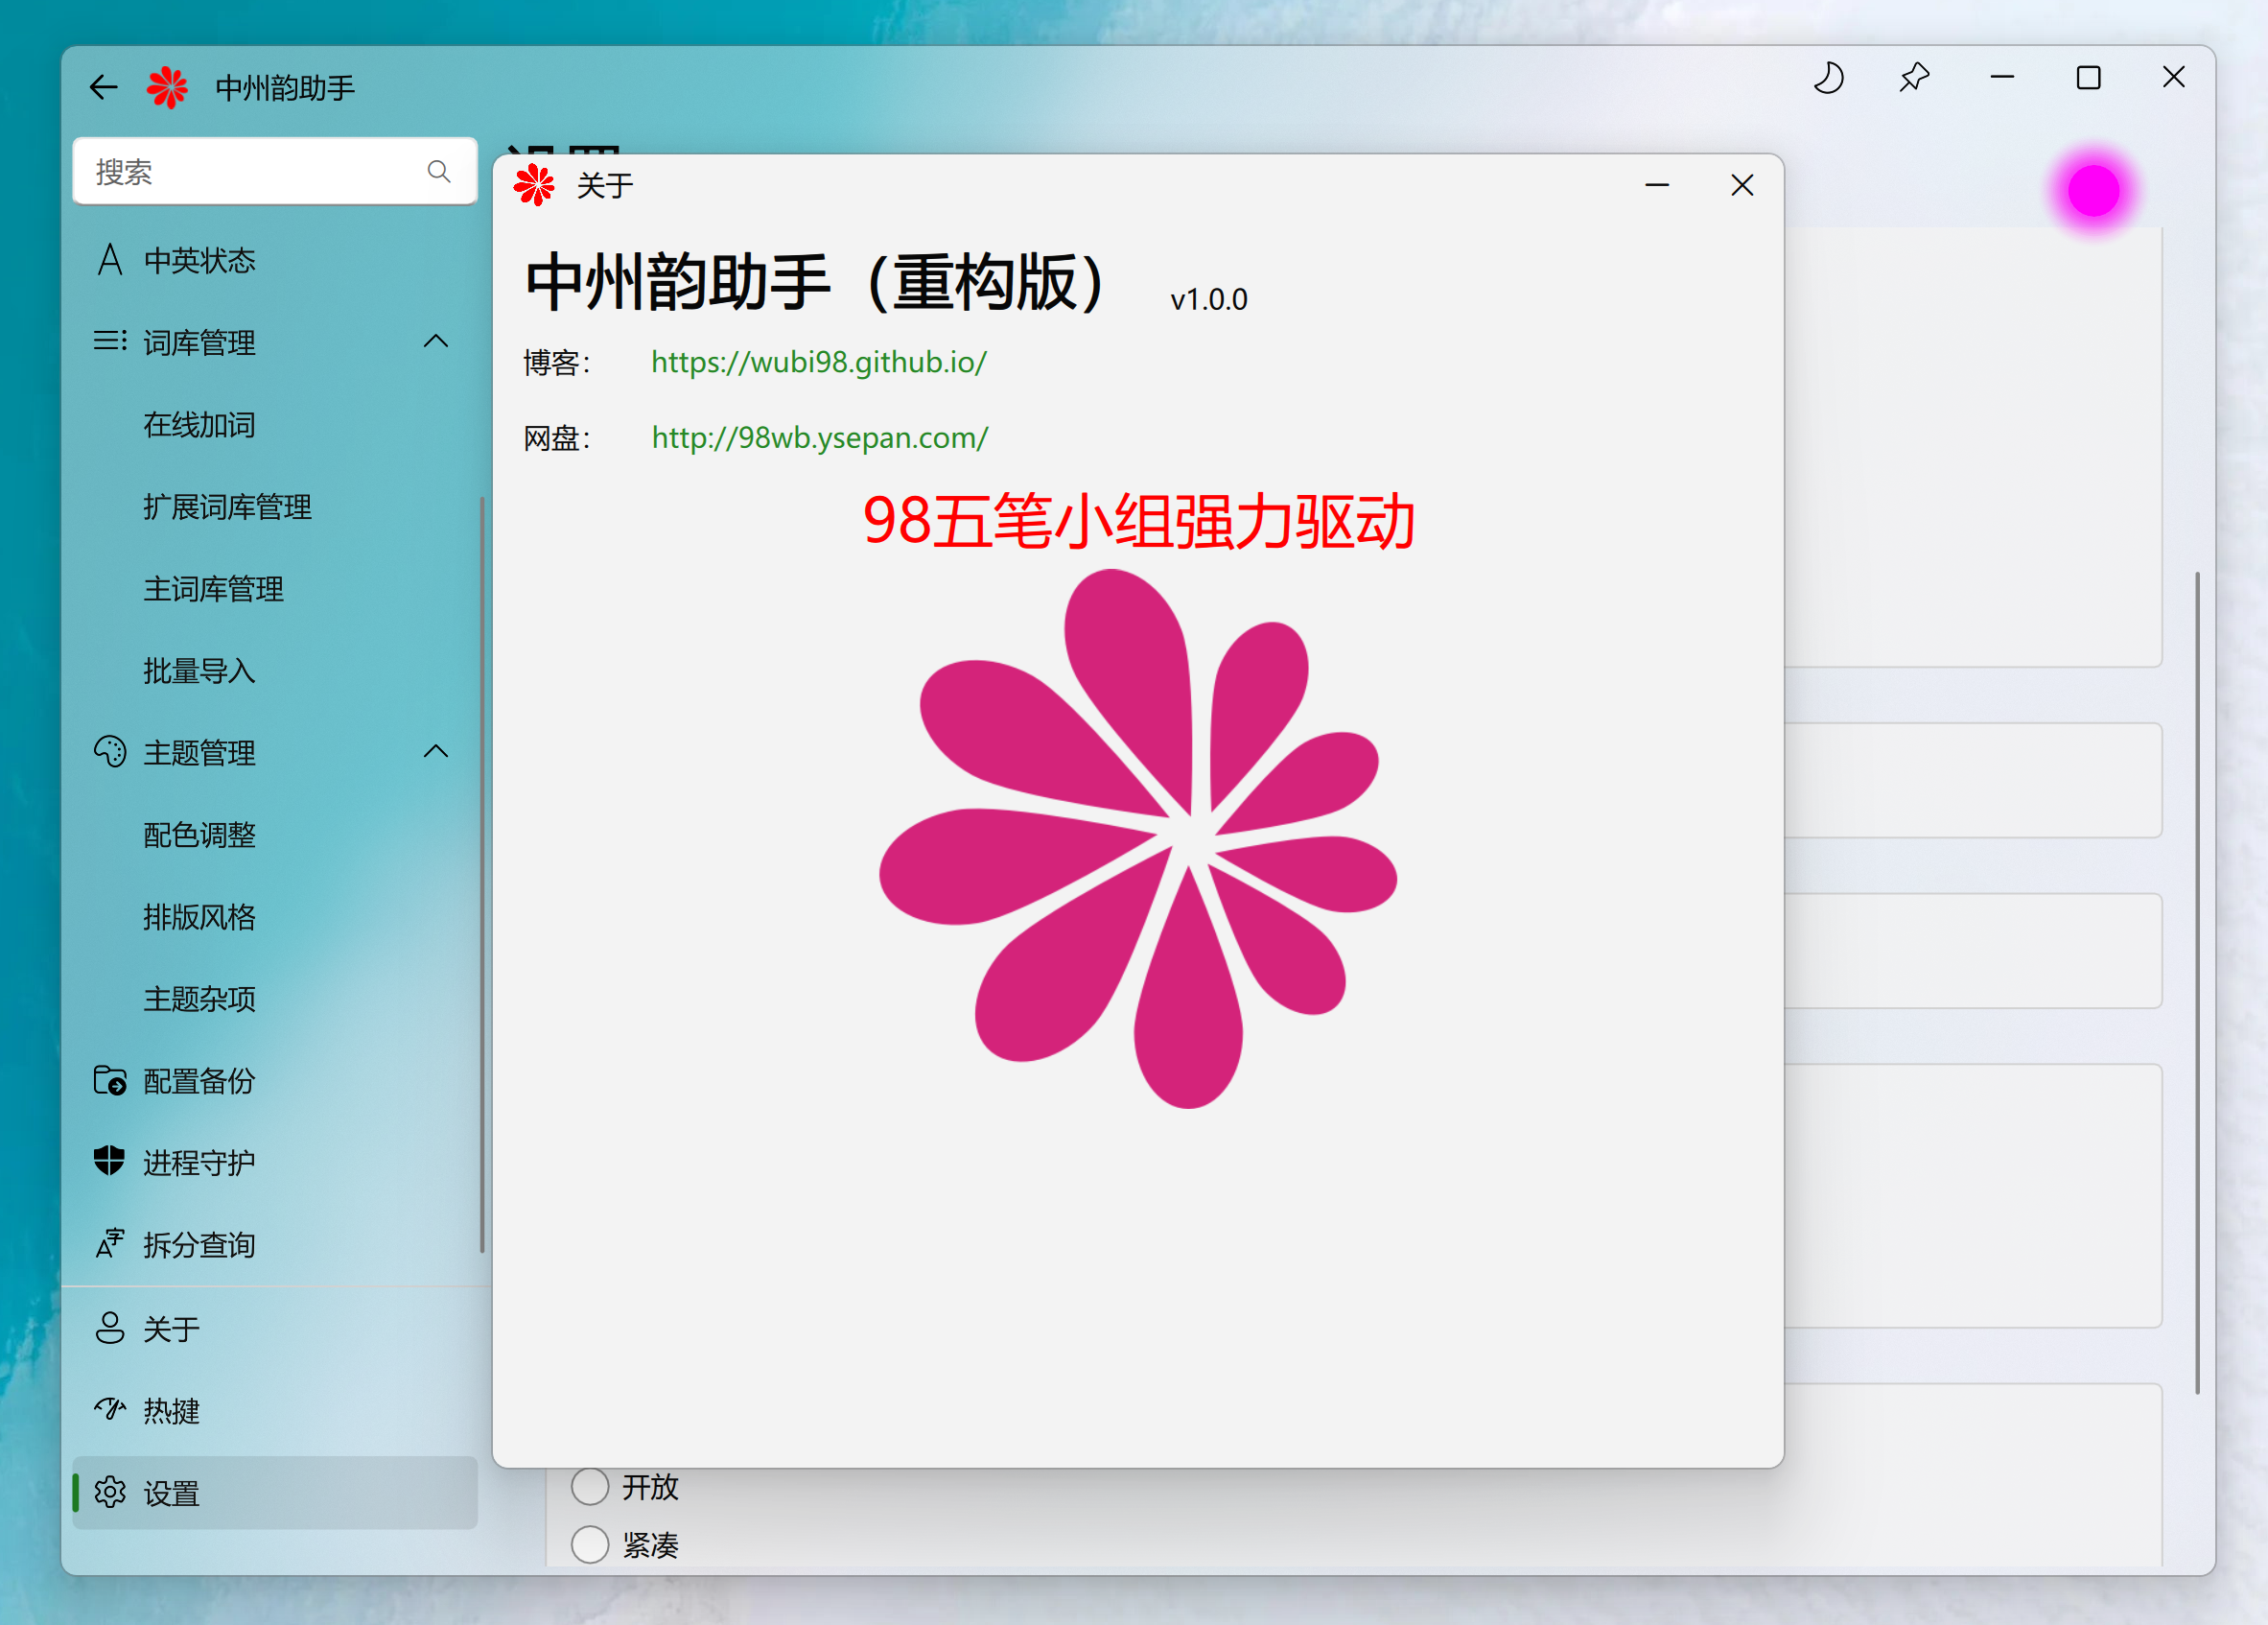This screenshot has width=2268, height=1625.
Task: Open 配置备份 from the sidebar
Action: [198, 1081]
